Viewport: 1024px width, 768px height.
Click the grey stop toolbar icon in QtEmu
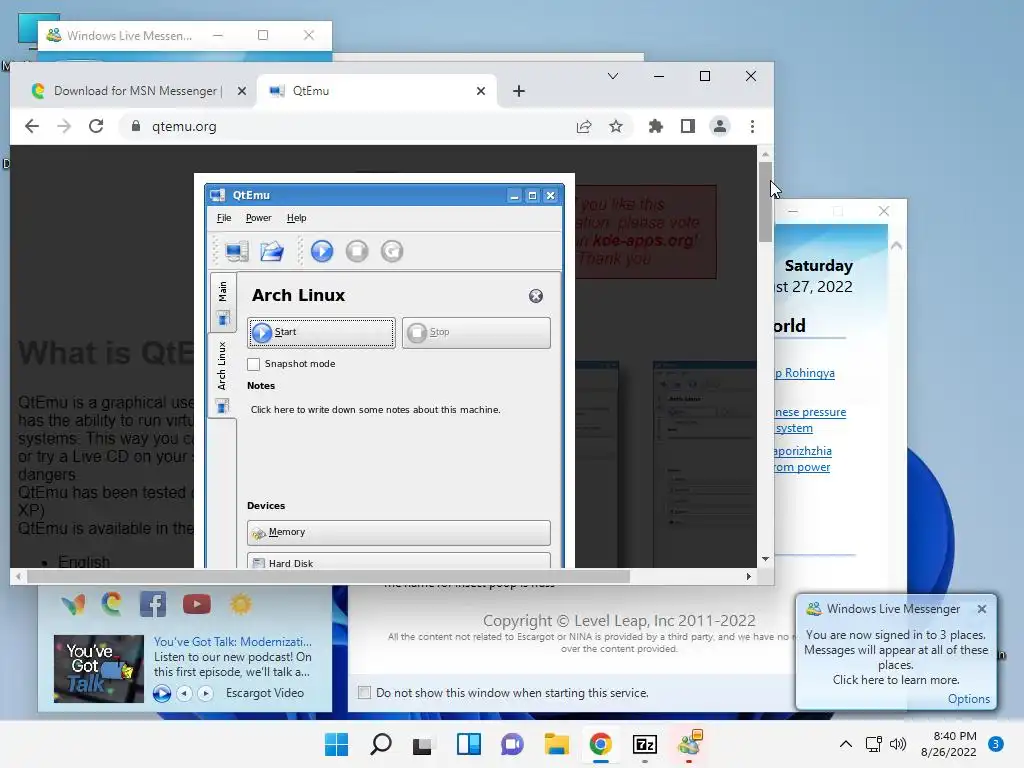pos(357,251)
